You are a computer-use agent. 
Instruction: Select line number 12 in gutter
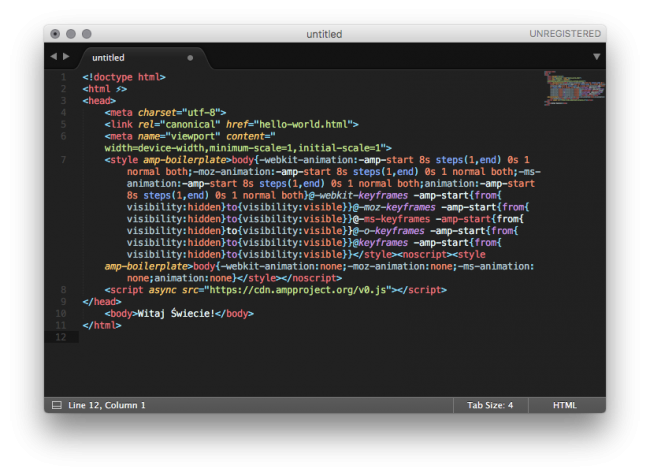[x=61, y=337]
